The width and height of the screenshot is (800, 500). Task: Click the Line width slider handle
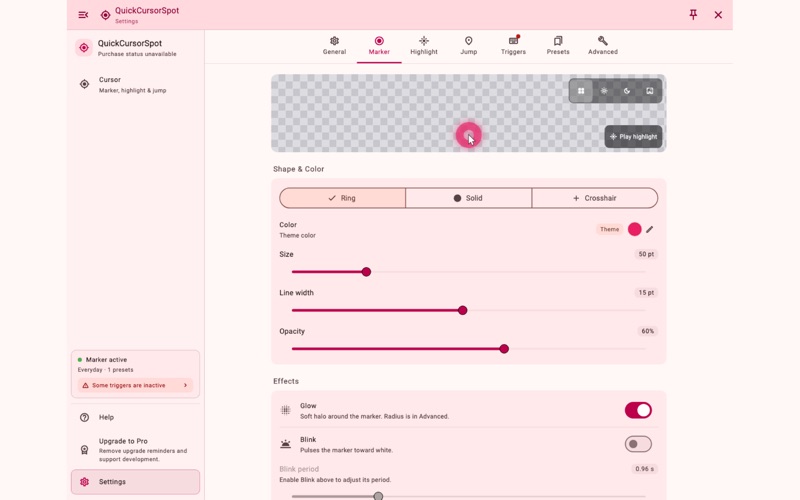coord(462,310)
